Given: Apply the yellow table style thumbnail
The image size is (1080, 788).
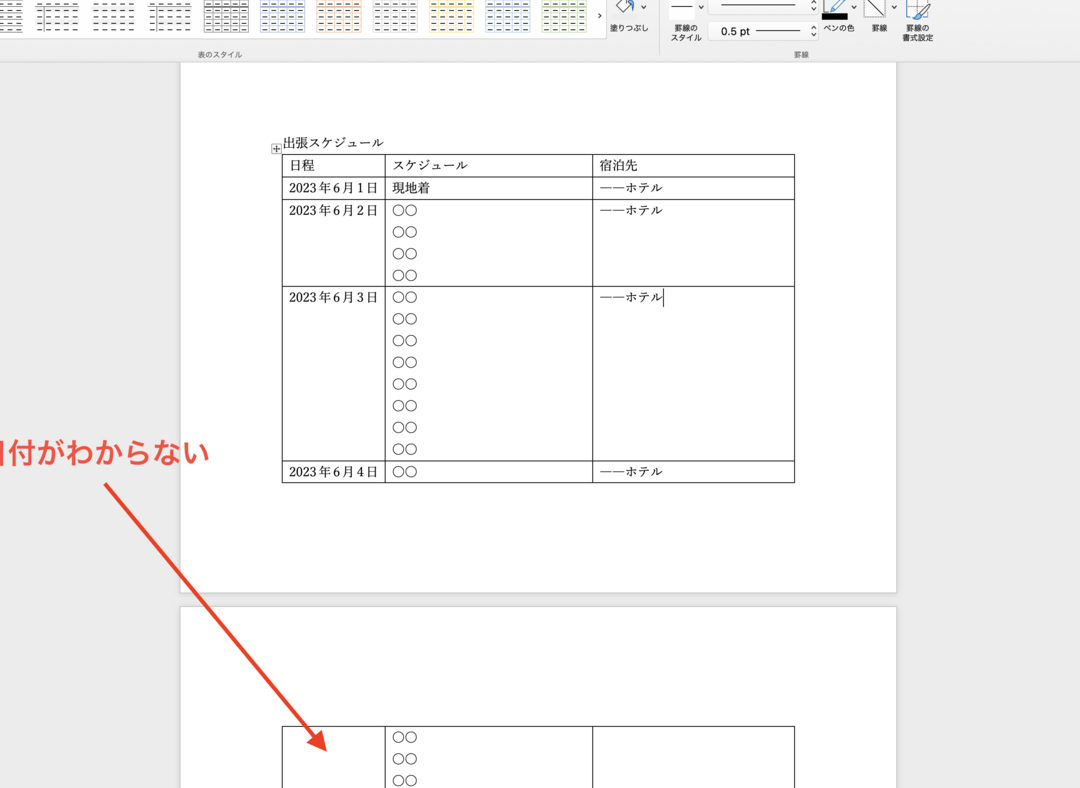Looking at the screenshot, I should (451, 16).
